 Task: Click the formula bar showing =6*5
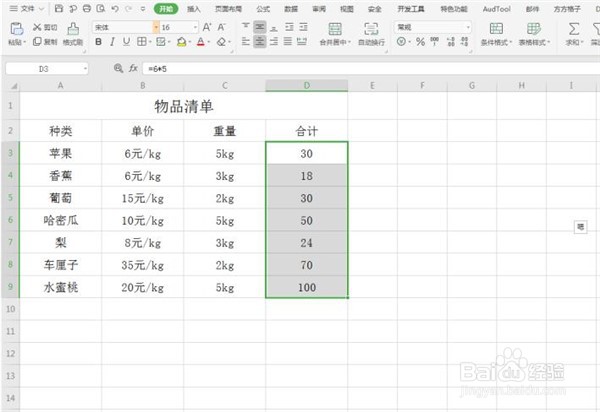[369, 69]
